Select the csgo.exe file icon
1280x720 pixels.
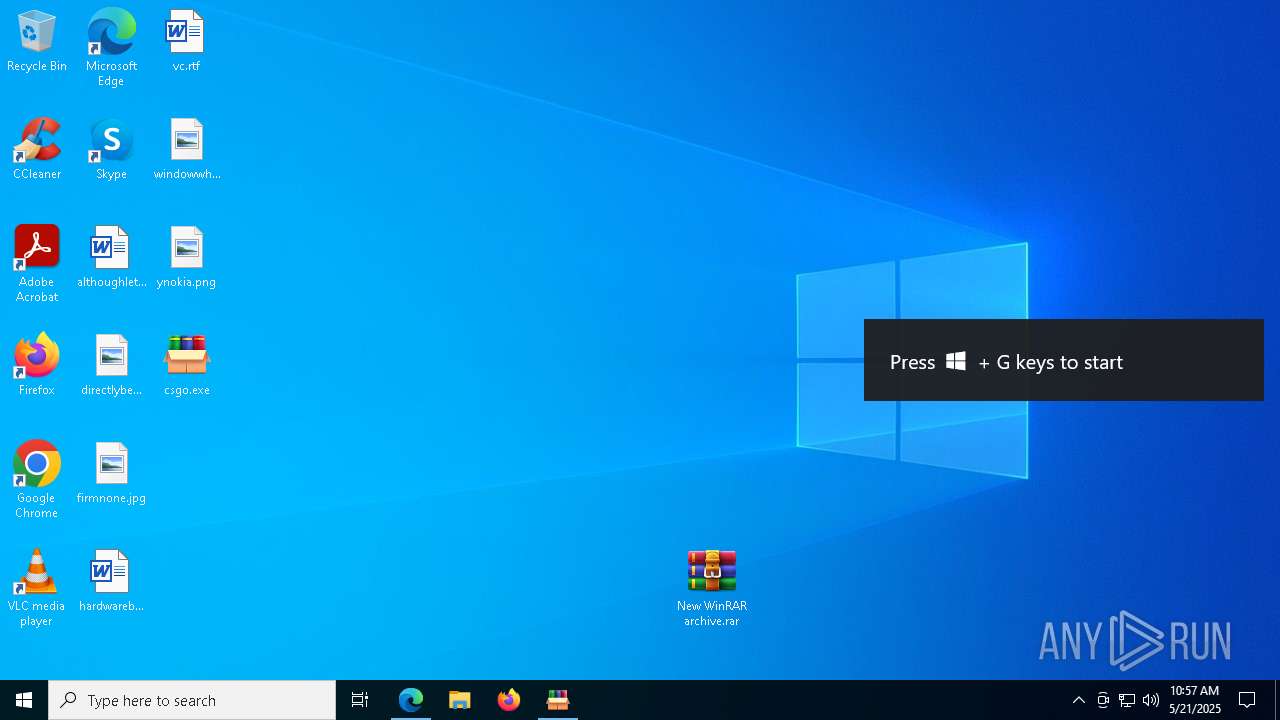pos(187,366)
